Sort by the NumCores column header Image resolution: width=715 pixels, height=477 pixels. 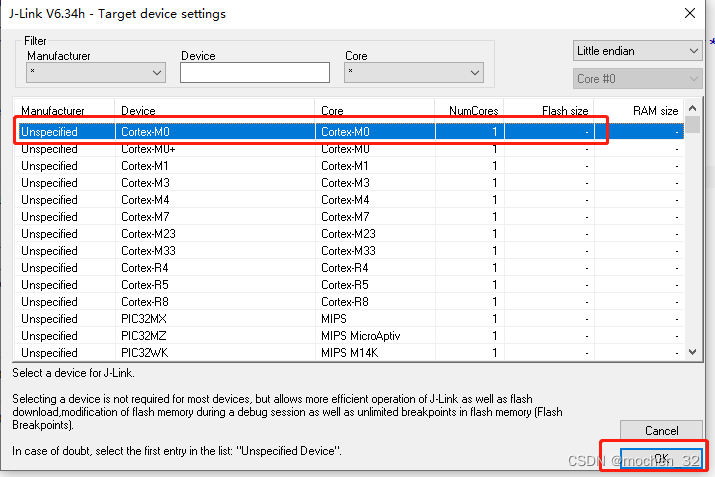[x=469, y=111]
